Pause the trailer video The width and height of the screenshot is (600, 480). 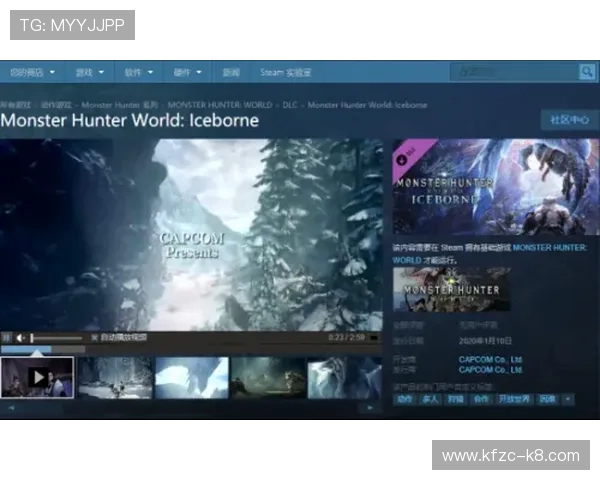pyautogui.click(x=6, y=338)
